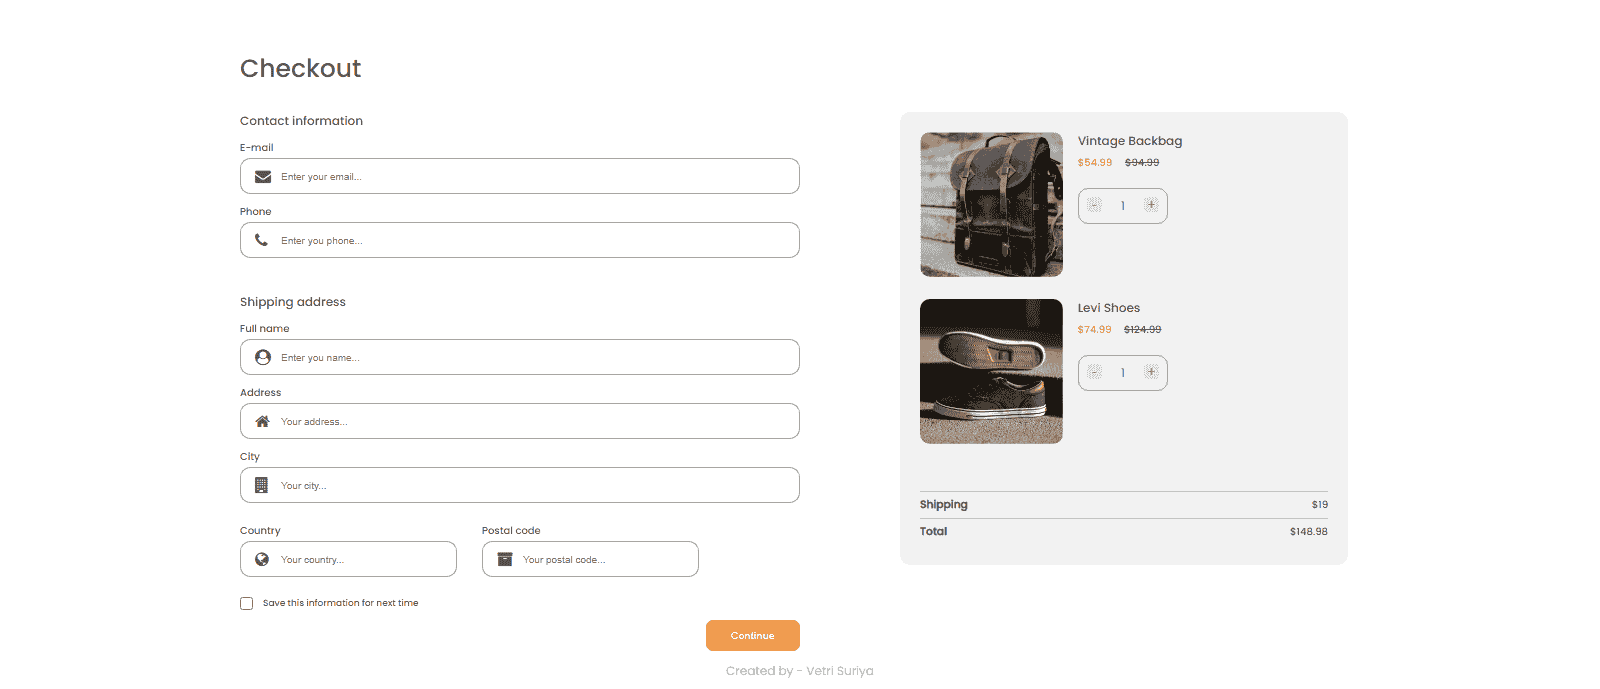Decrease Vintage Backbag quantity with minus button

(1095, 205)
